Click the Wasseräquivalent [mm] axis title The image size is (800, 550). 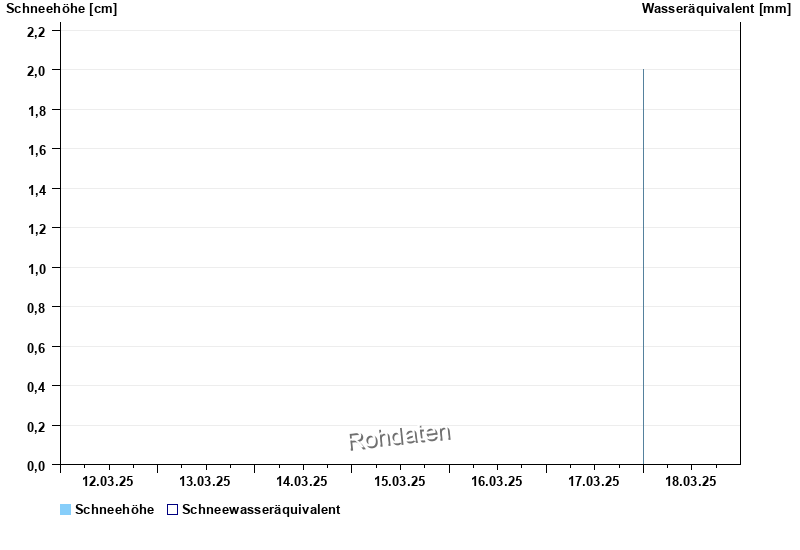(x=715, y=9)
